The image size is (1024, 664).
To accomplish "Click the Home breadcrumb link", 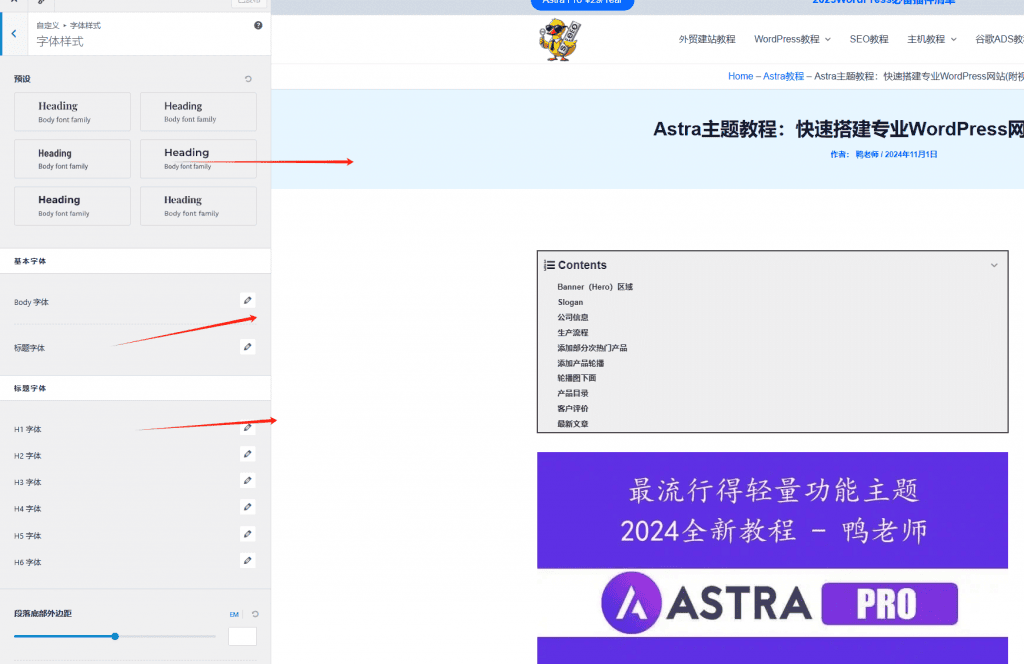I will [741, 76].
